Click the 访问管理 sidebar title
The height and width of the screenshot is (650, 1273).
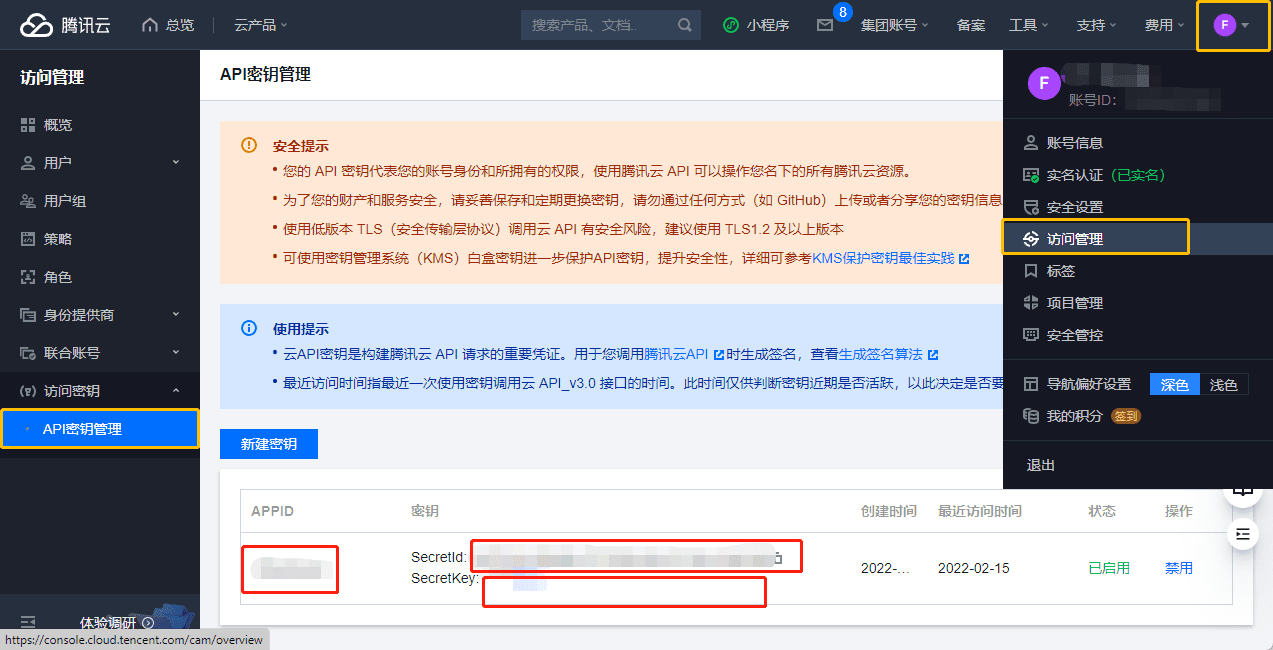(x=52, y=77)
